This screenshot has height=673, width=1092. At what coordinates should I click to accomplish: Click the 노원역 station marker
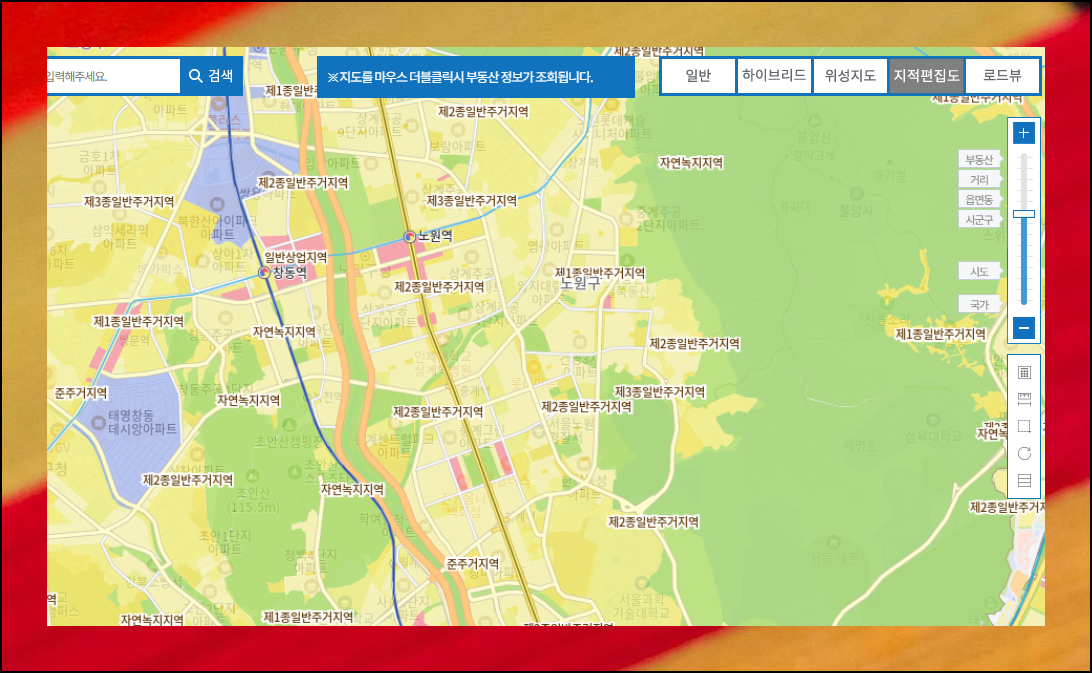(x=410, y=237)
